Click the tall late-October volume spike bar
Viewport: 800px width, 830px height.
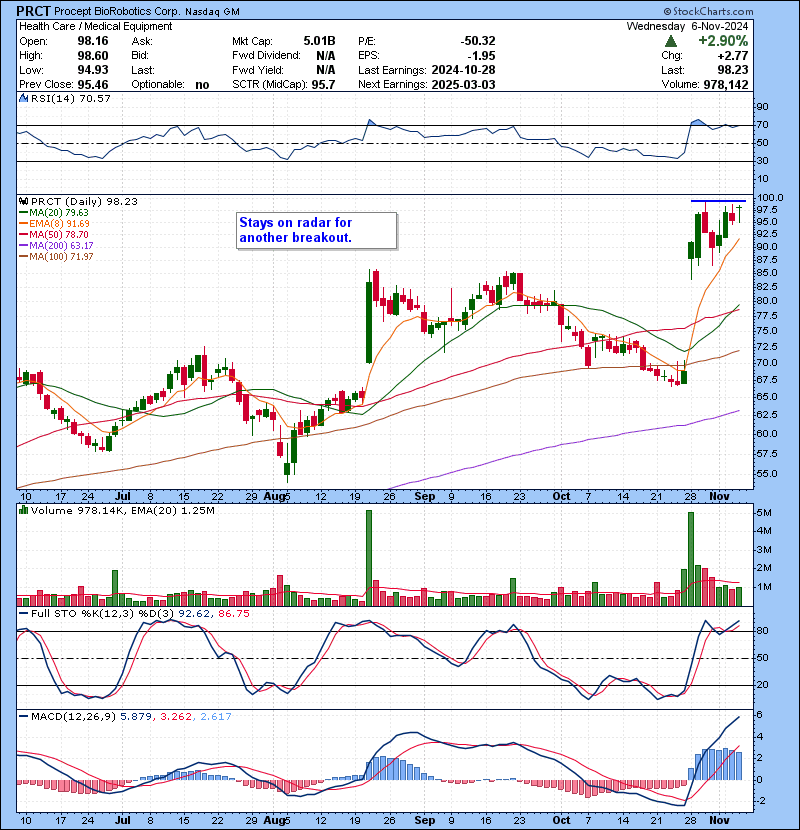690,559
